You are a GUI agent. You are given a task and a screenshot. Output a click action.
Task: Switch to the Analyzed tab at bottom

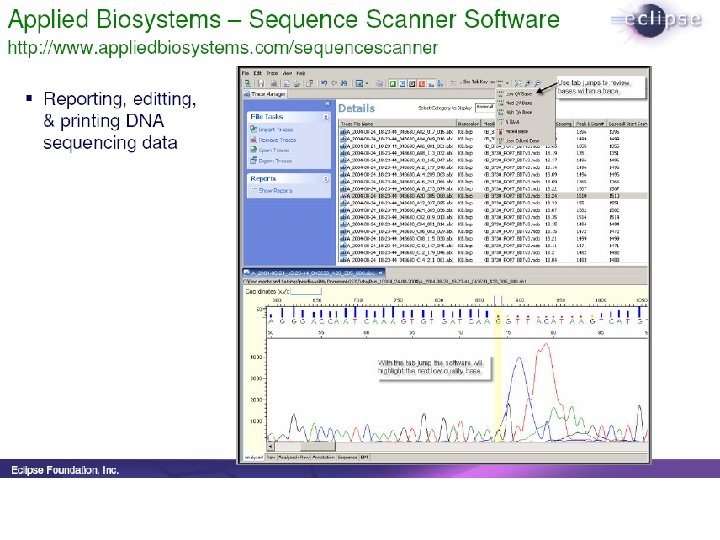point(253,458)
